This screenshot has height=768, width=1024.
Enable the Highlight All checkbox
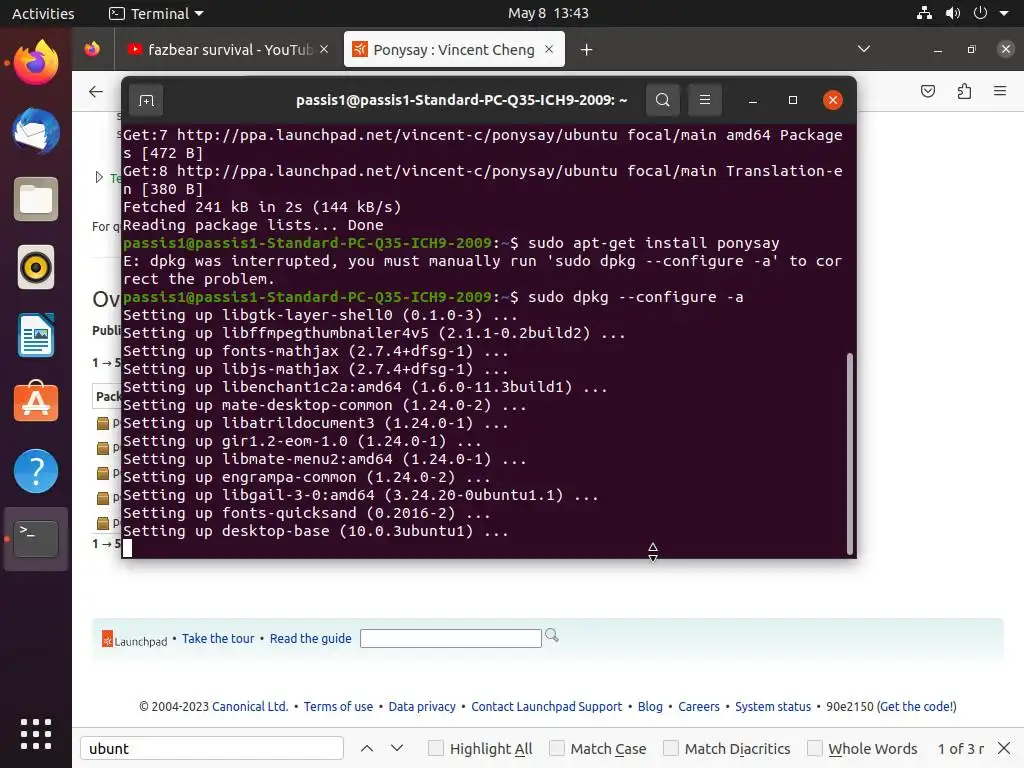click(x=436, y=748)
